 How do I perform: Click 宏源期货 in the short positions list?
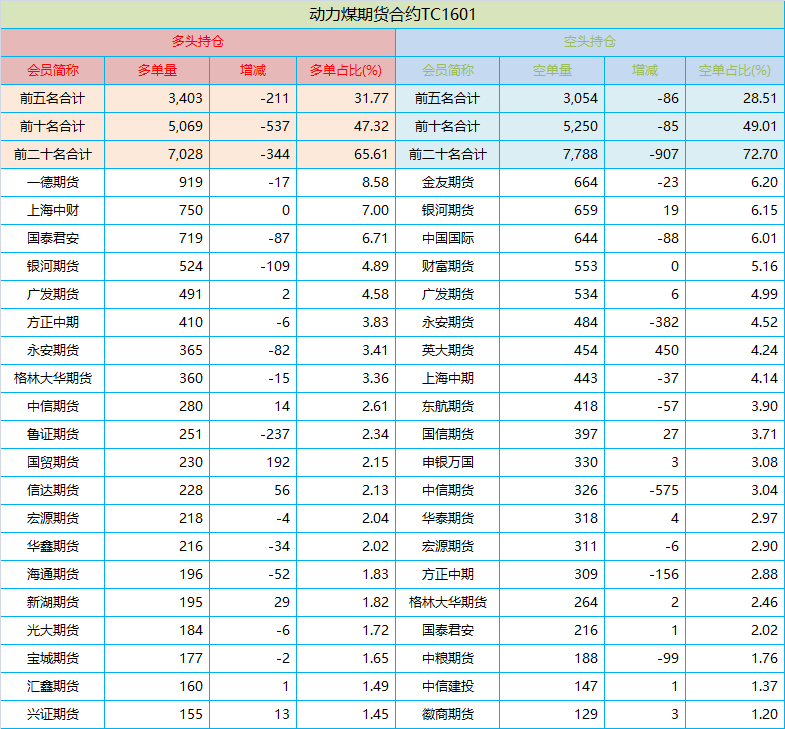(x=448, y=546)
